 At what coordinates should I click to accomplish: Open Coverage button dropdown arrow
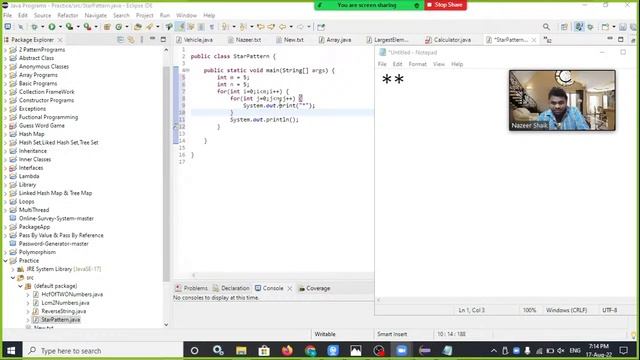(x=78, y=27)
